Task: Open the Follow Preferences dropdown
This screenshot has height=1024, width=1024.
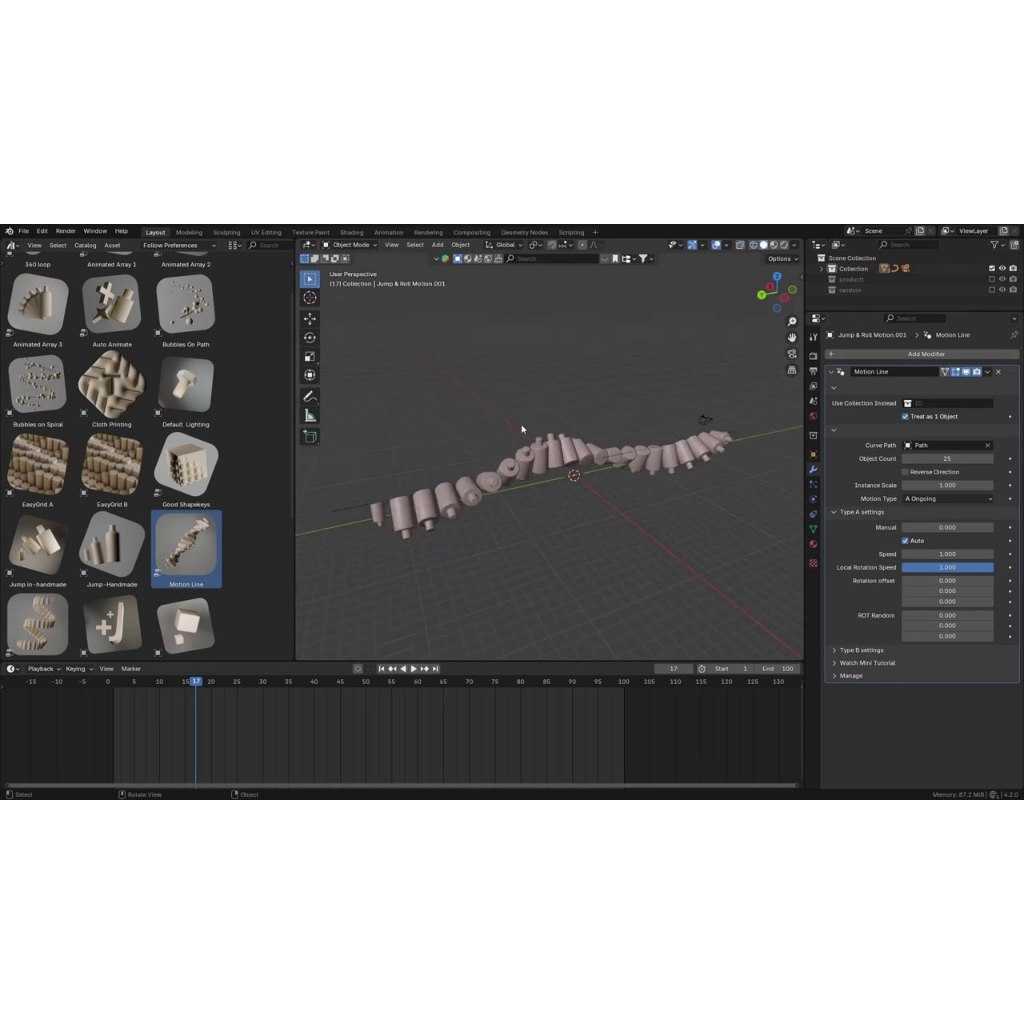Action: [179, 246]
